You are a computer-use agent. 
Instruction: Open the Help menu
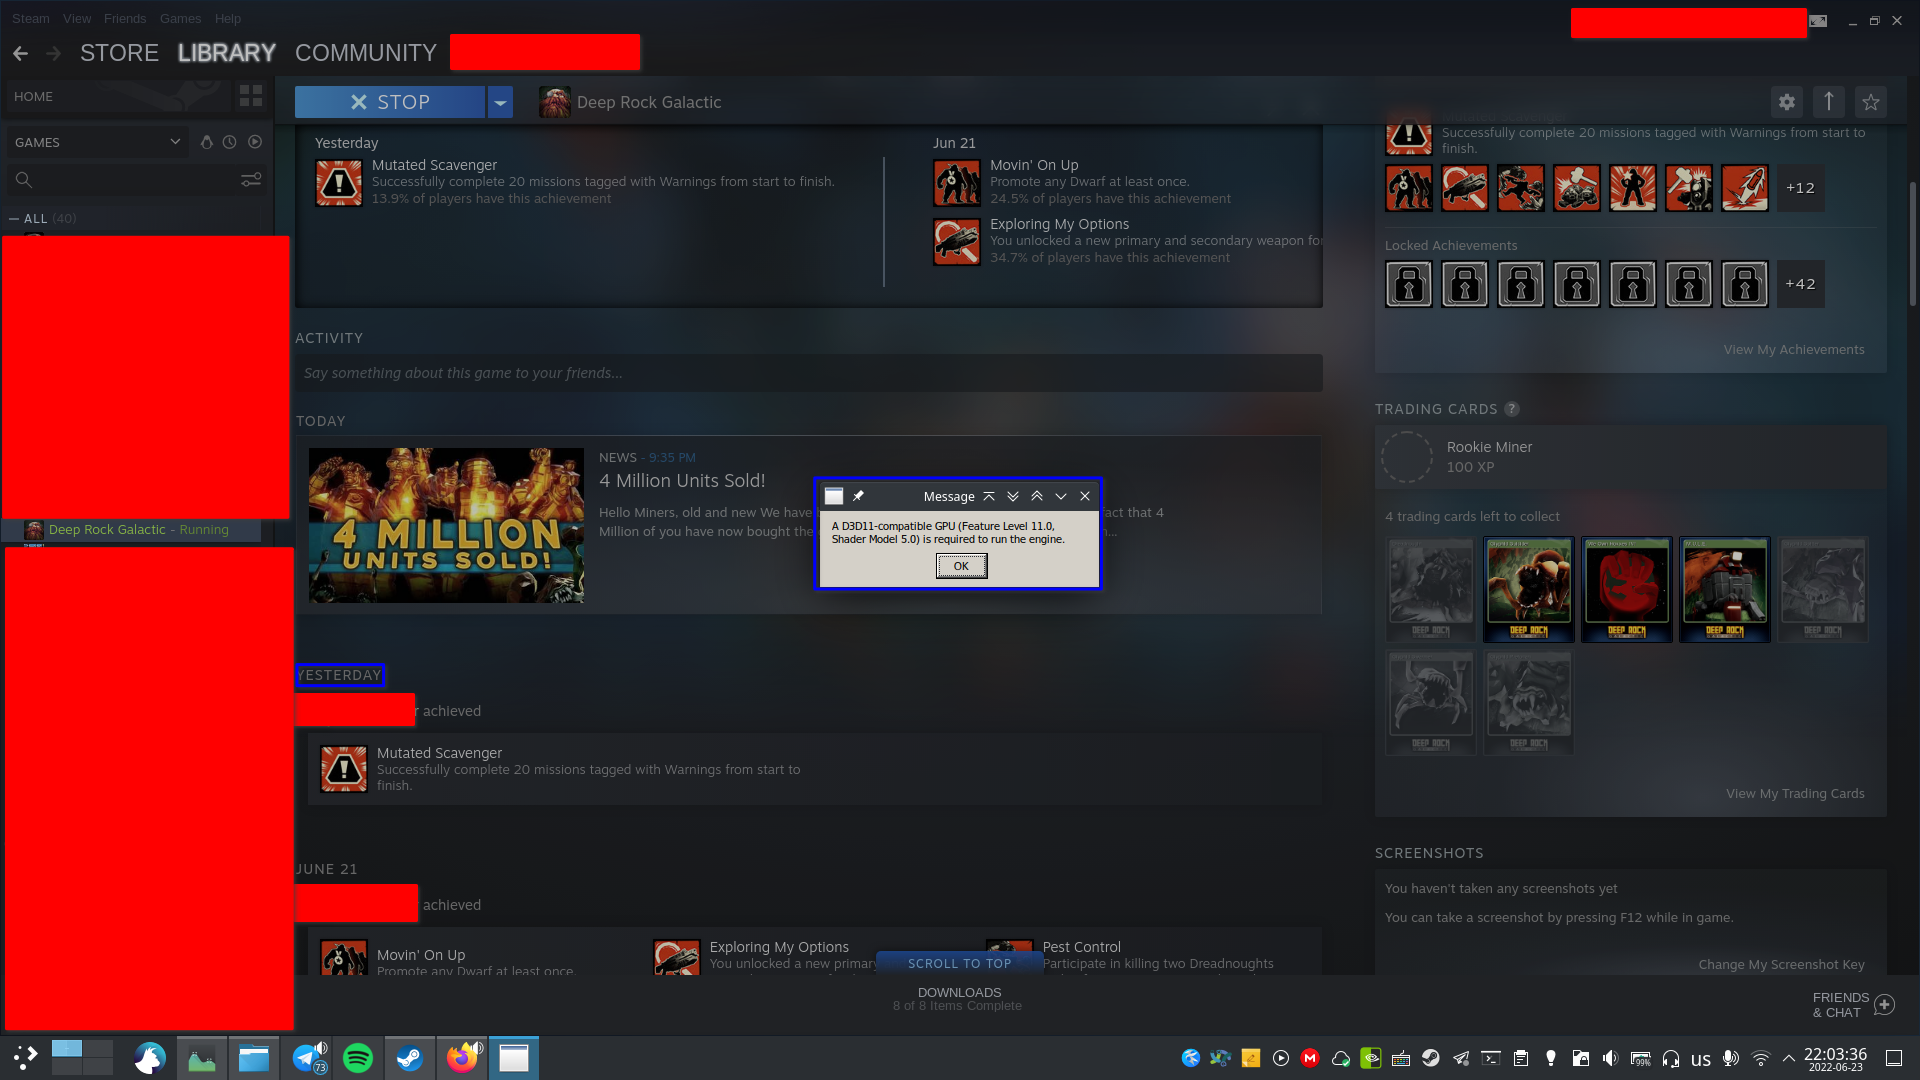point(228,18)
